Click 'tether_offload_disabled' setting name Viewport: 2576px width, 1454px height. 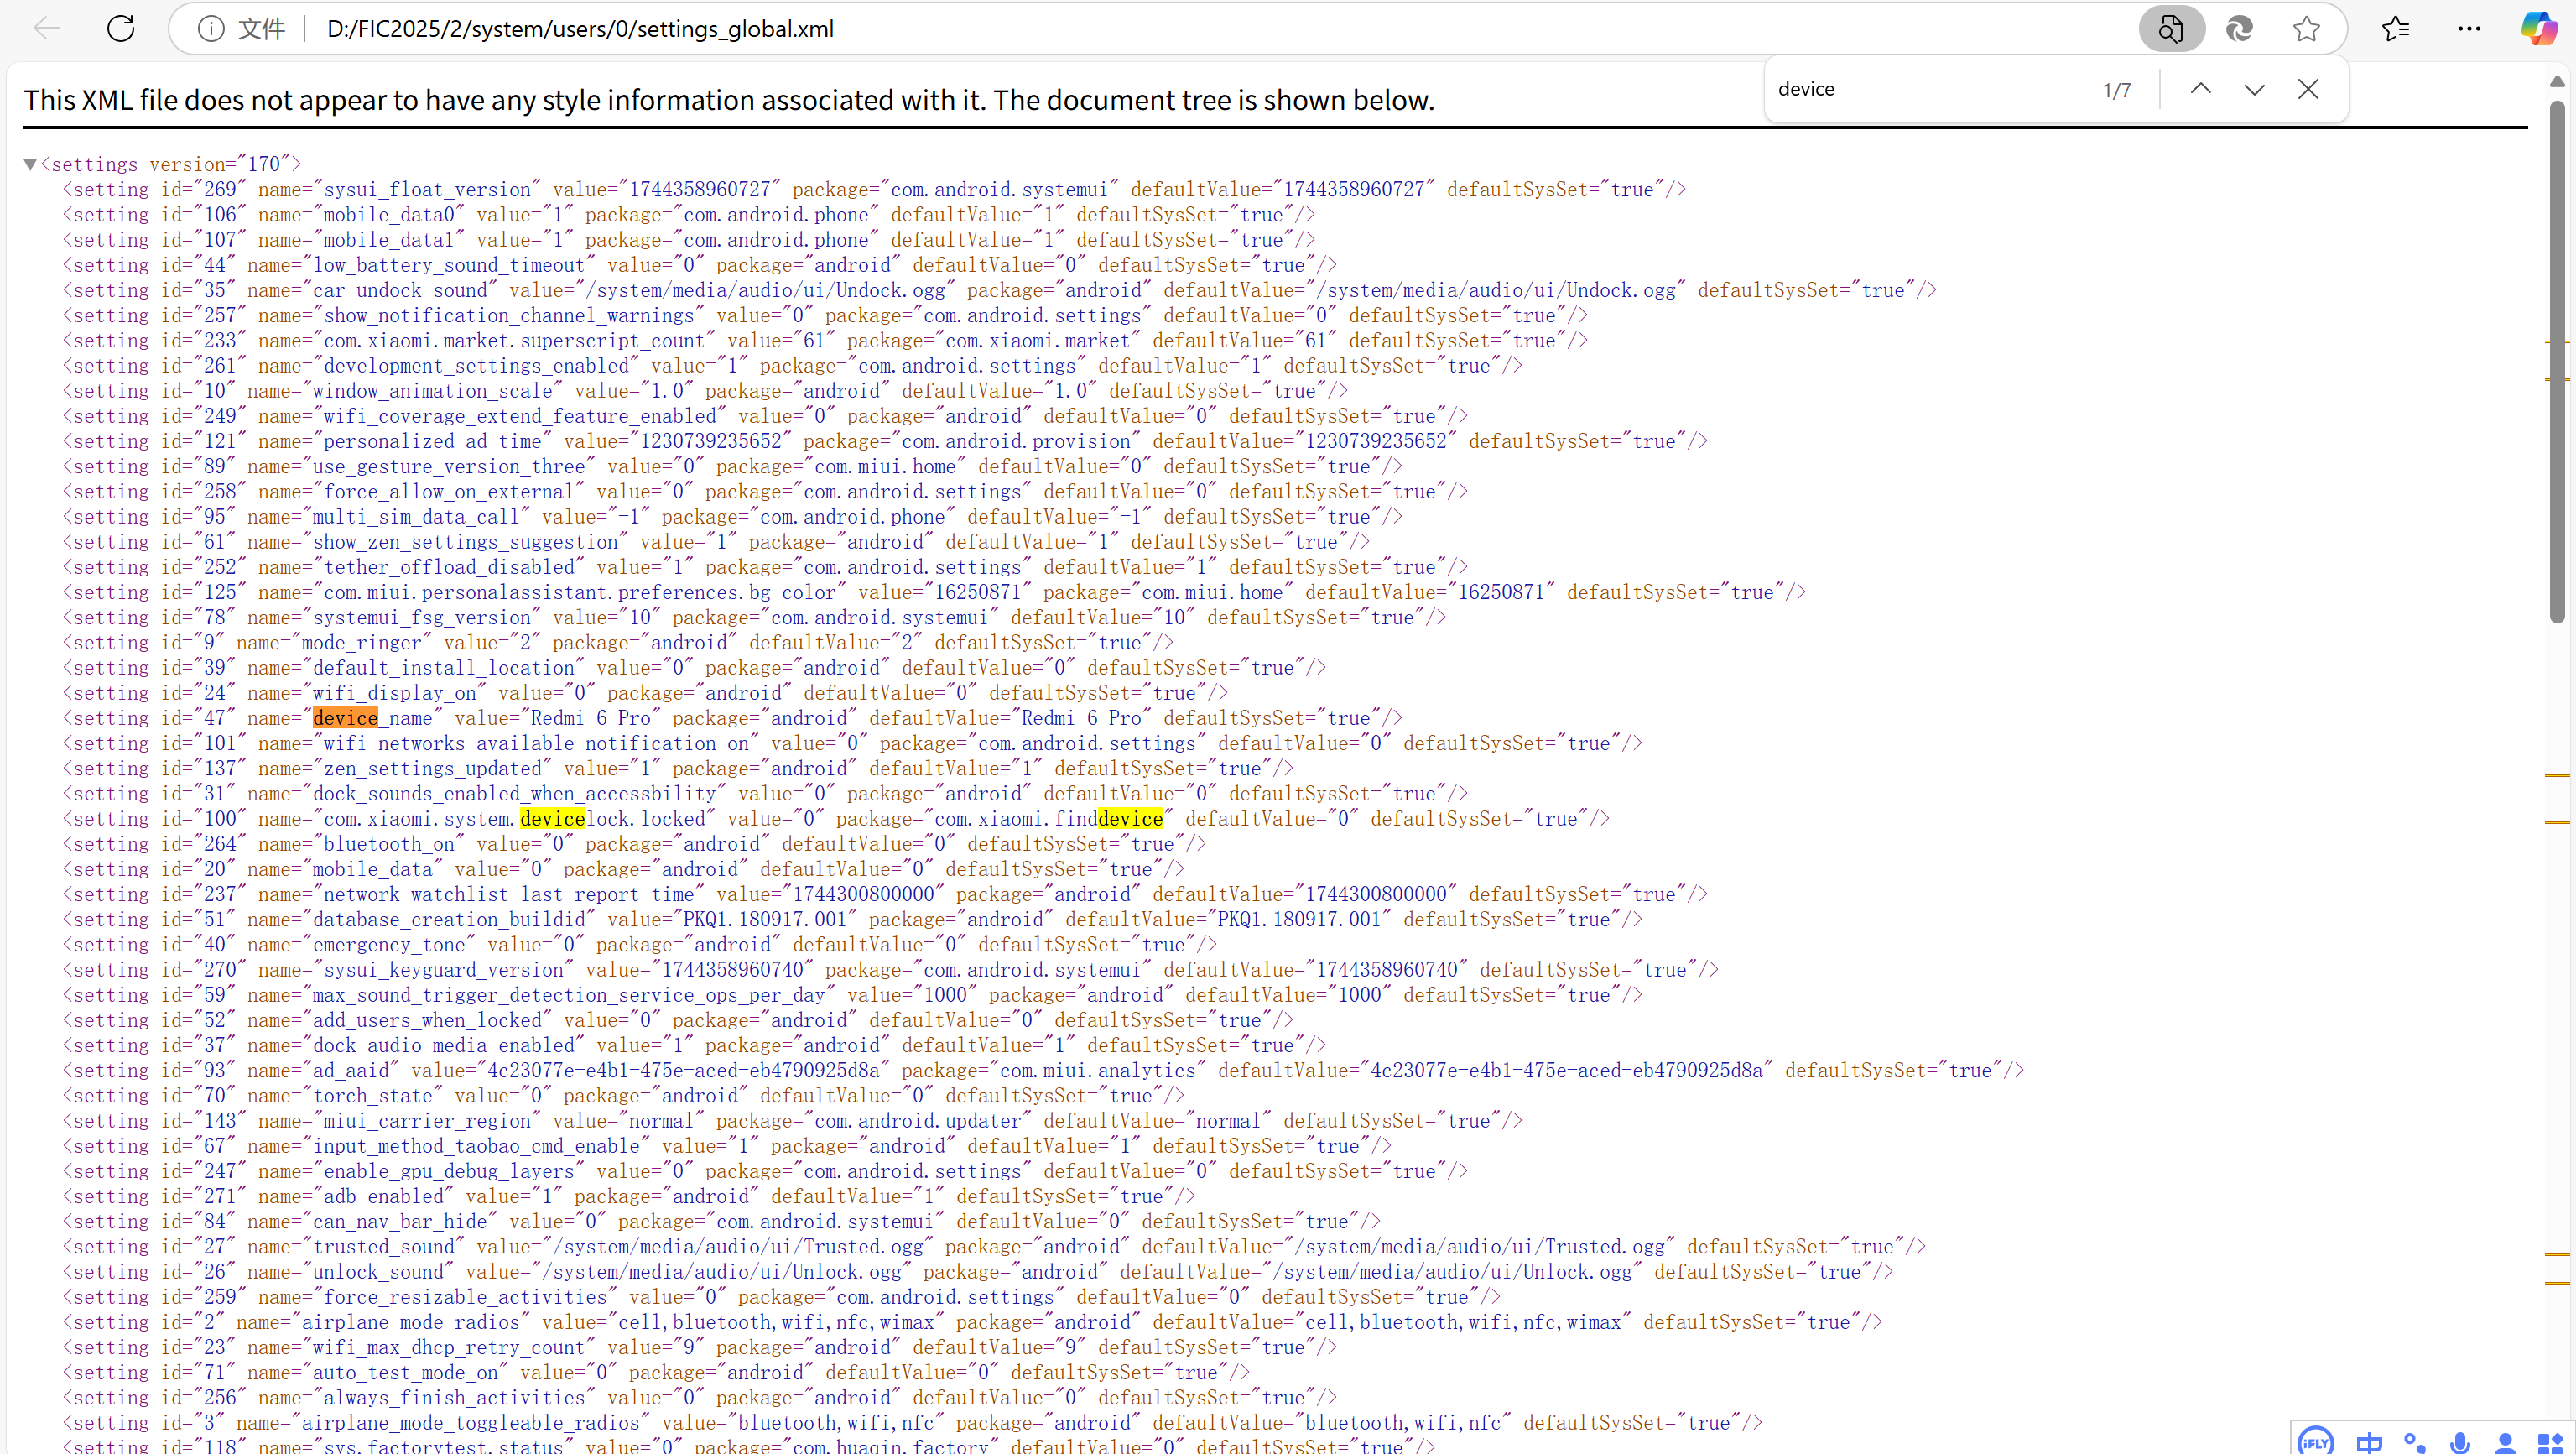point(449,567)
